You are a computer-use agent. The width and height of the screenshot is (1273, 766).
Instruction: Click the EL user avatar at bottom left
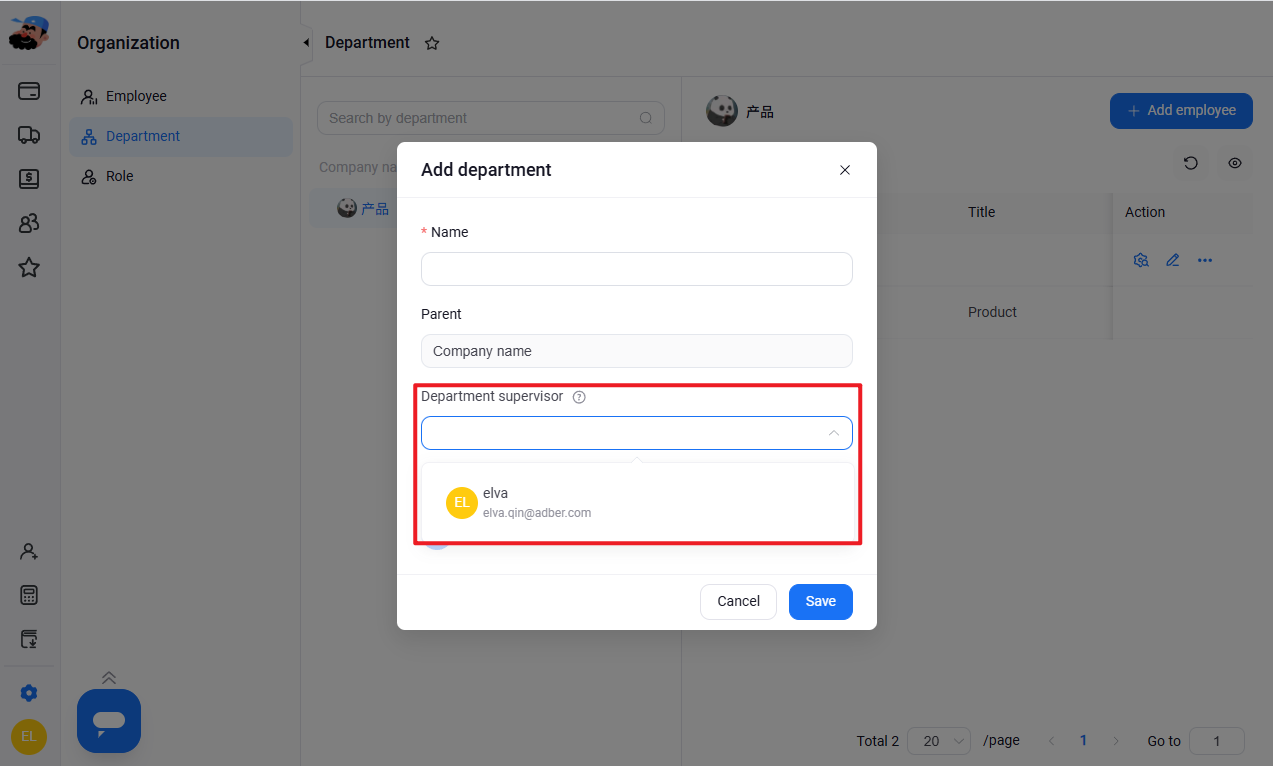coord(29,737)
